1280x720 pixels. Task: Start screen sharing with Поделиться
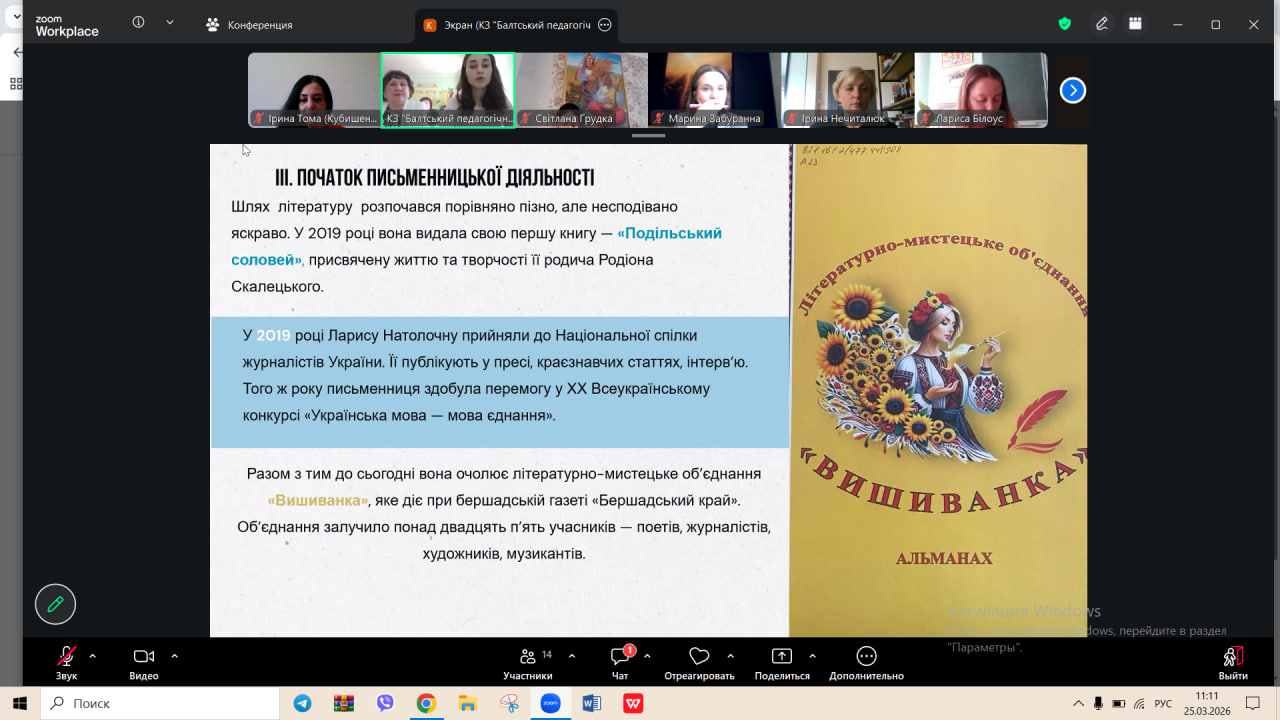pyautogui.click(x=781, y=661)
